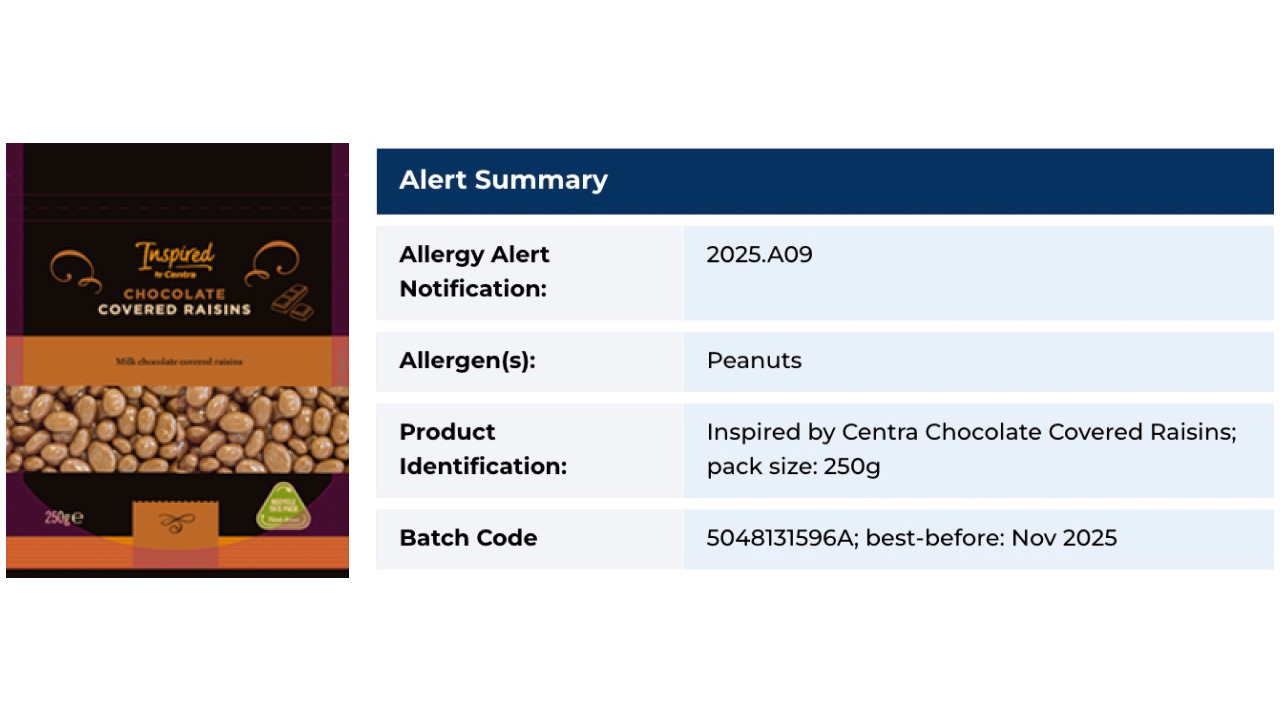Click the raisins window on the pack
Viewport: 1280px width, 720px height.
coord(177,429)
